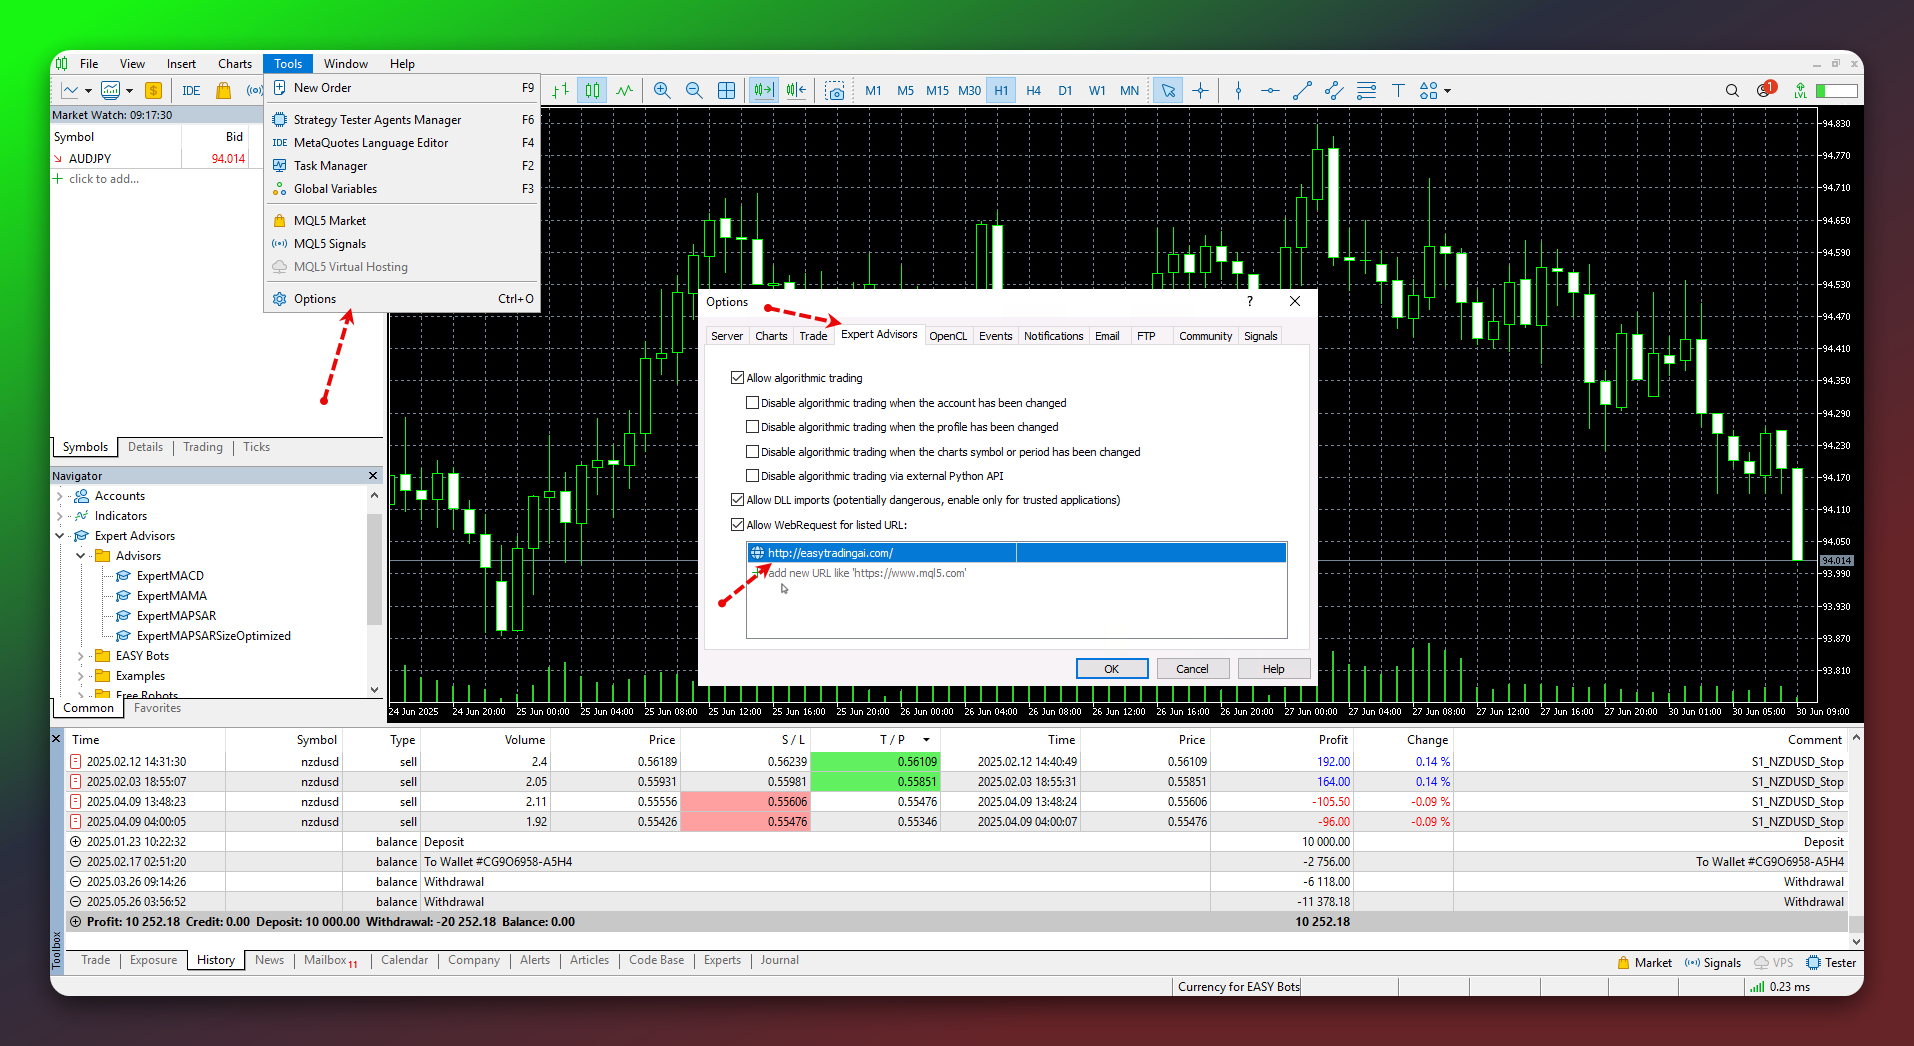Switch to the Community tab in Options
1914x1046 pixels.
point(1205,336)
